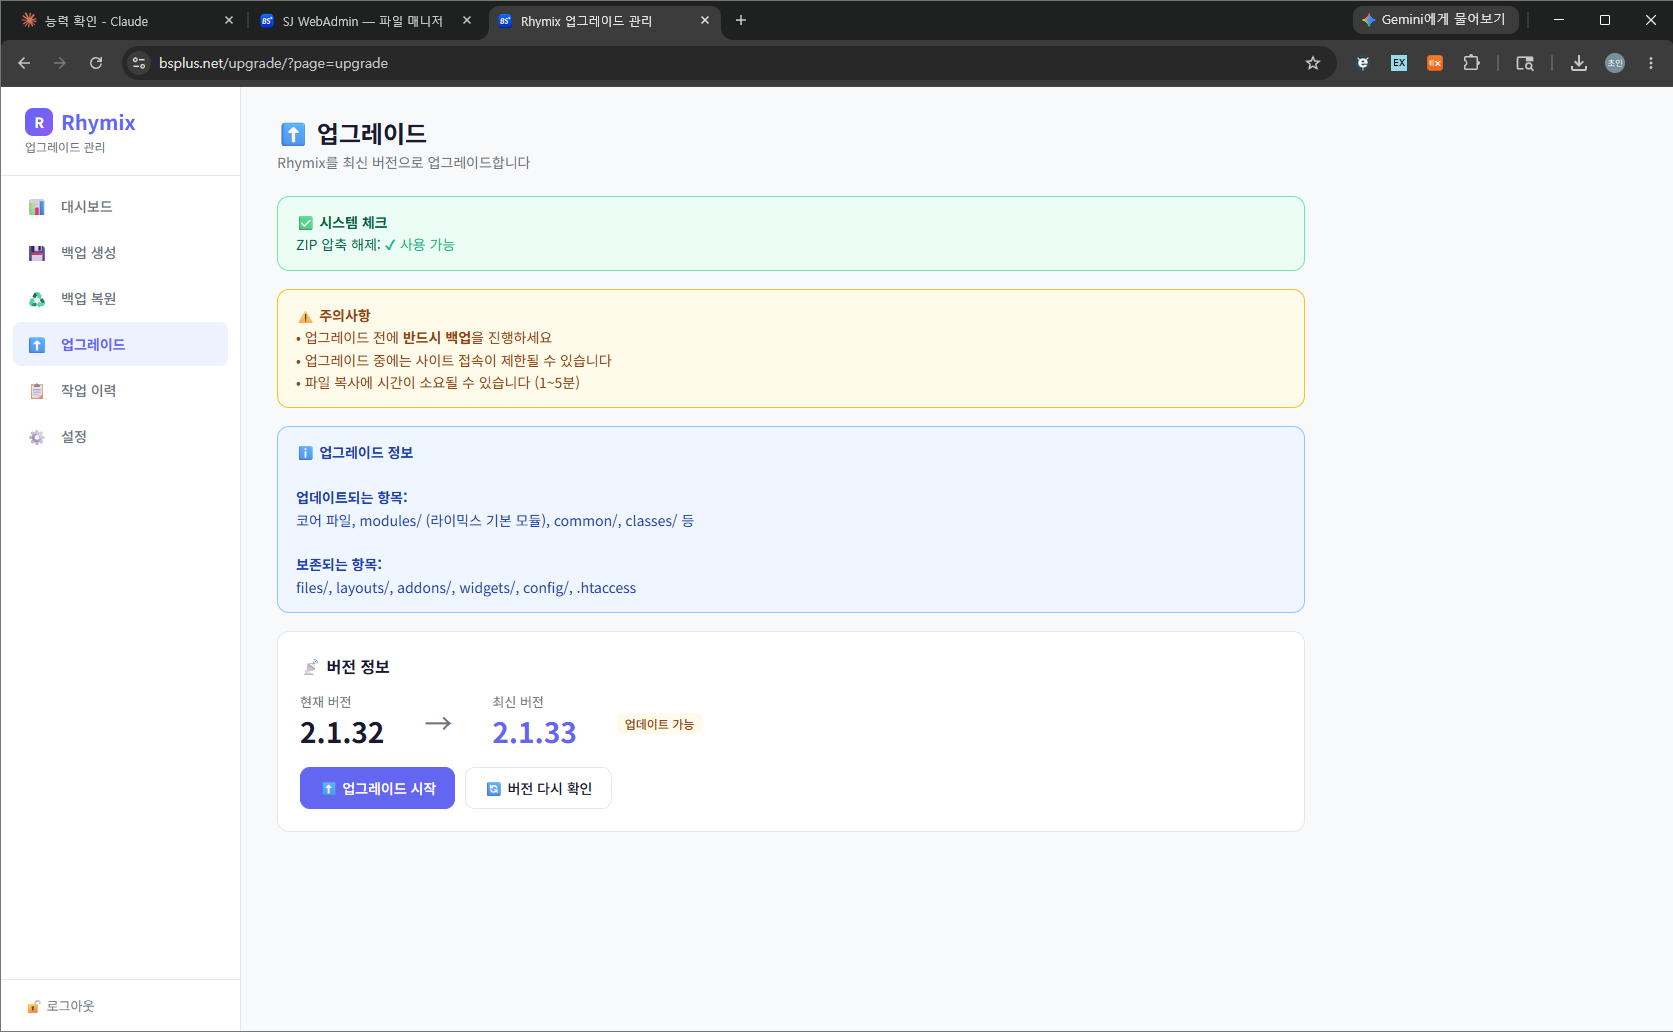Click the icon beside 버전 정보 heading
The width and height of the screenshot is (1673, 1032).
tap(311, 667)
